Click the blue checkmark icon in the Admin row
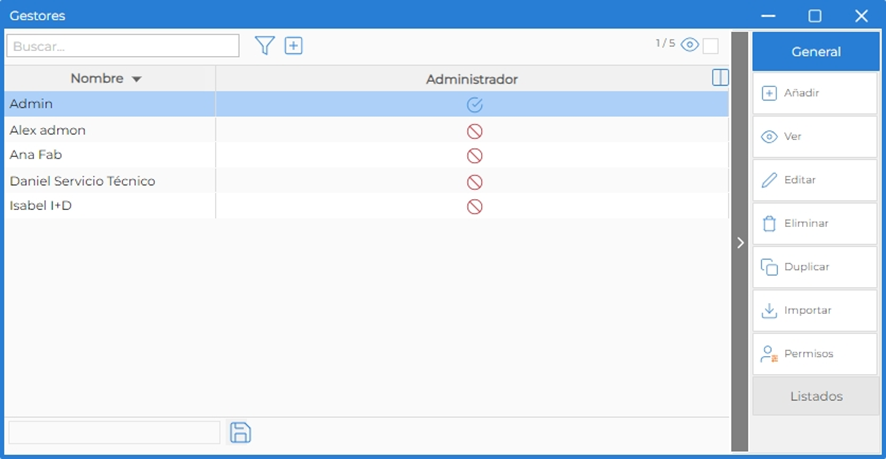 tap(475, 105)
